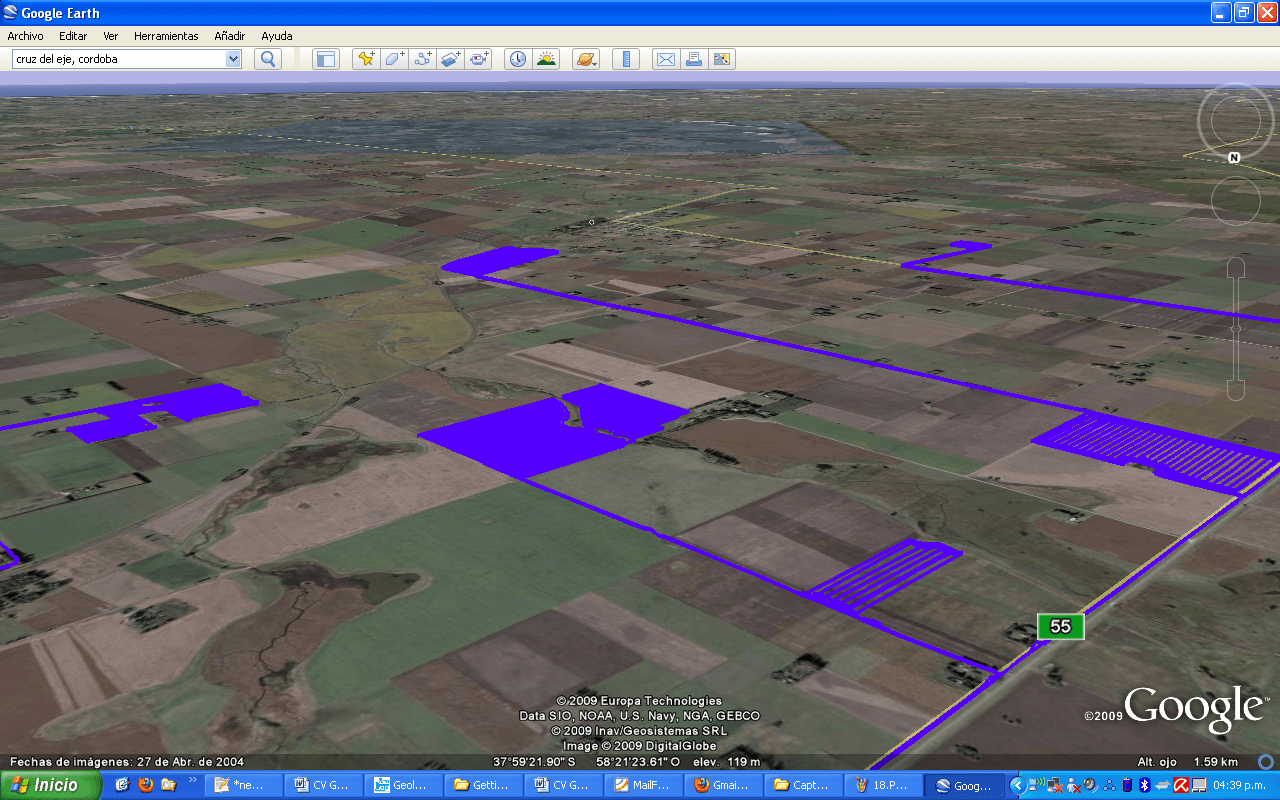Screen dimensions: 1280x800
Task: Add an image overlay
Action: (x=450, y=59)
